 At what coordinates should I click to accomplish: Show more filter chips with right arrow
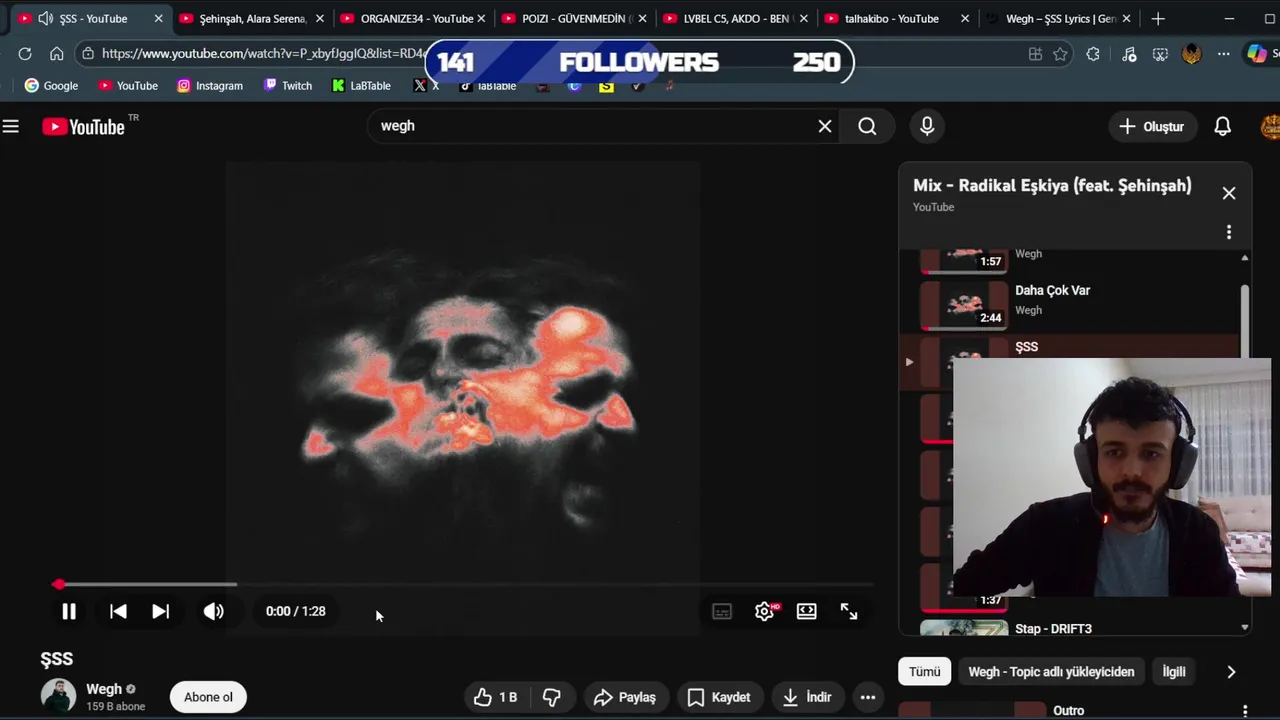point(1231,672)
